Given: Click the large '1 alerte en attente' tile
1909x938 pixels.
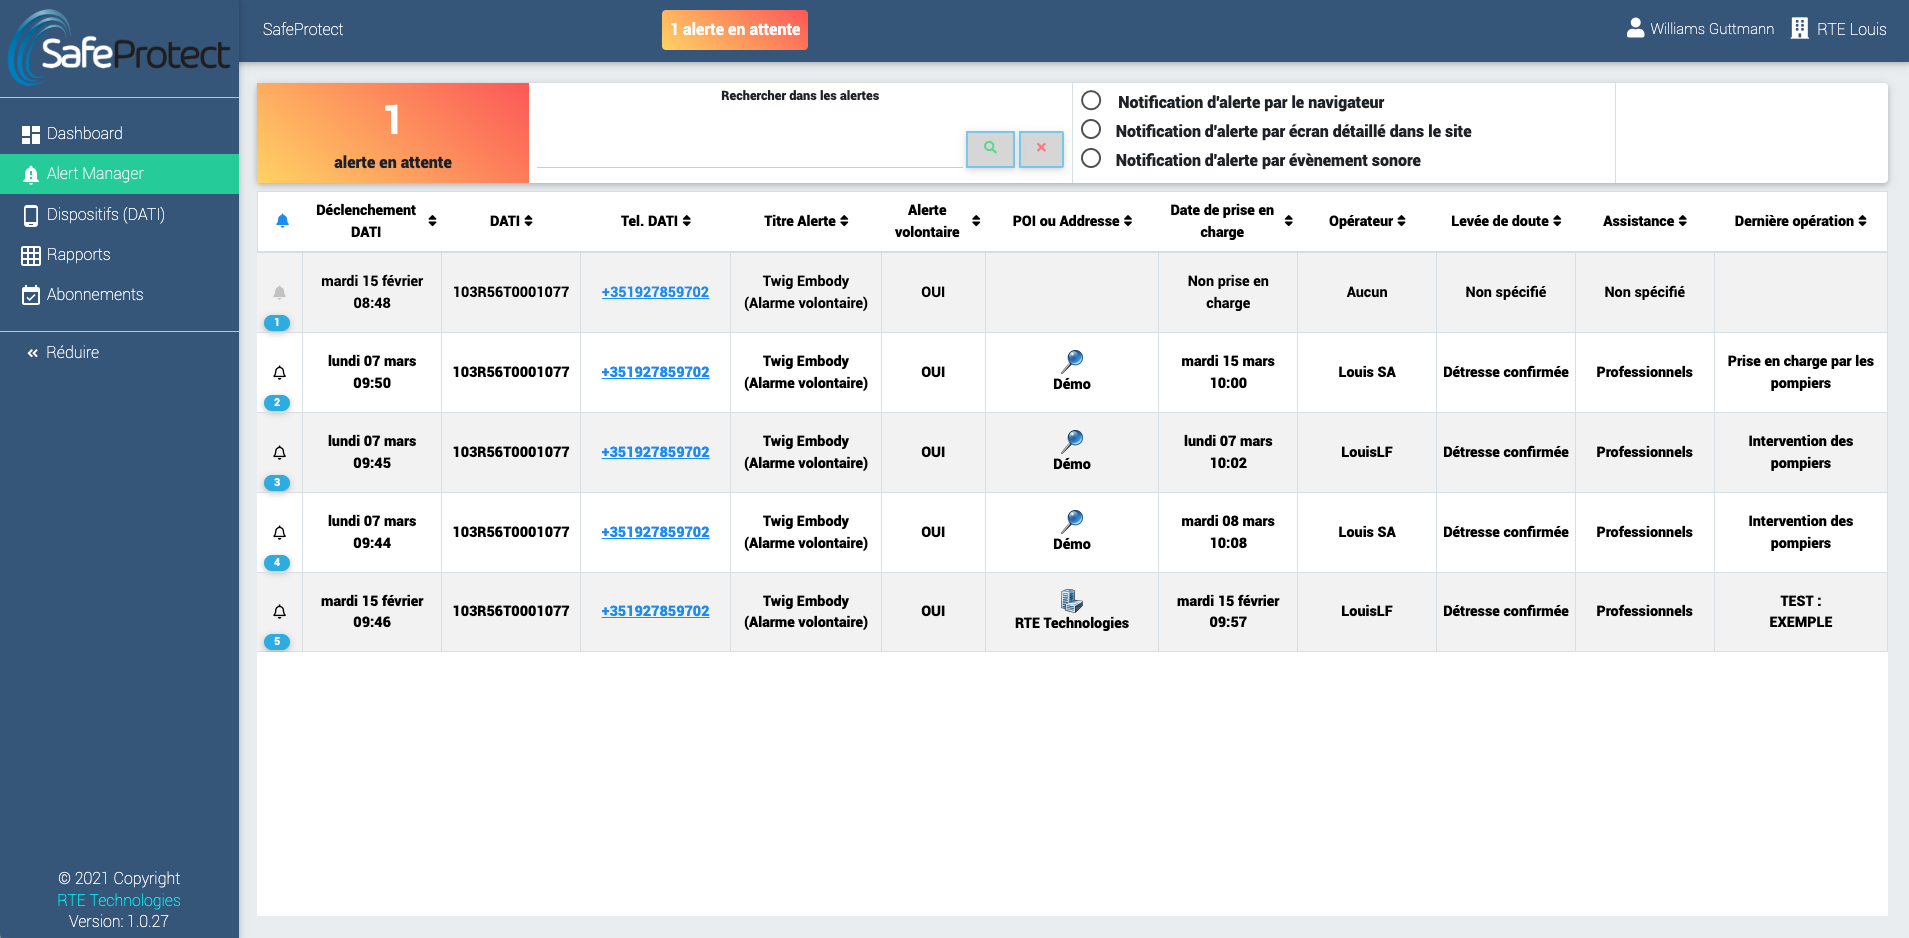Looking at the screenshot, I should [393, 133].
